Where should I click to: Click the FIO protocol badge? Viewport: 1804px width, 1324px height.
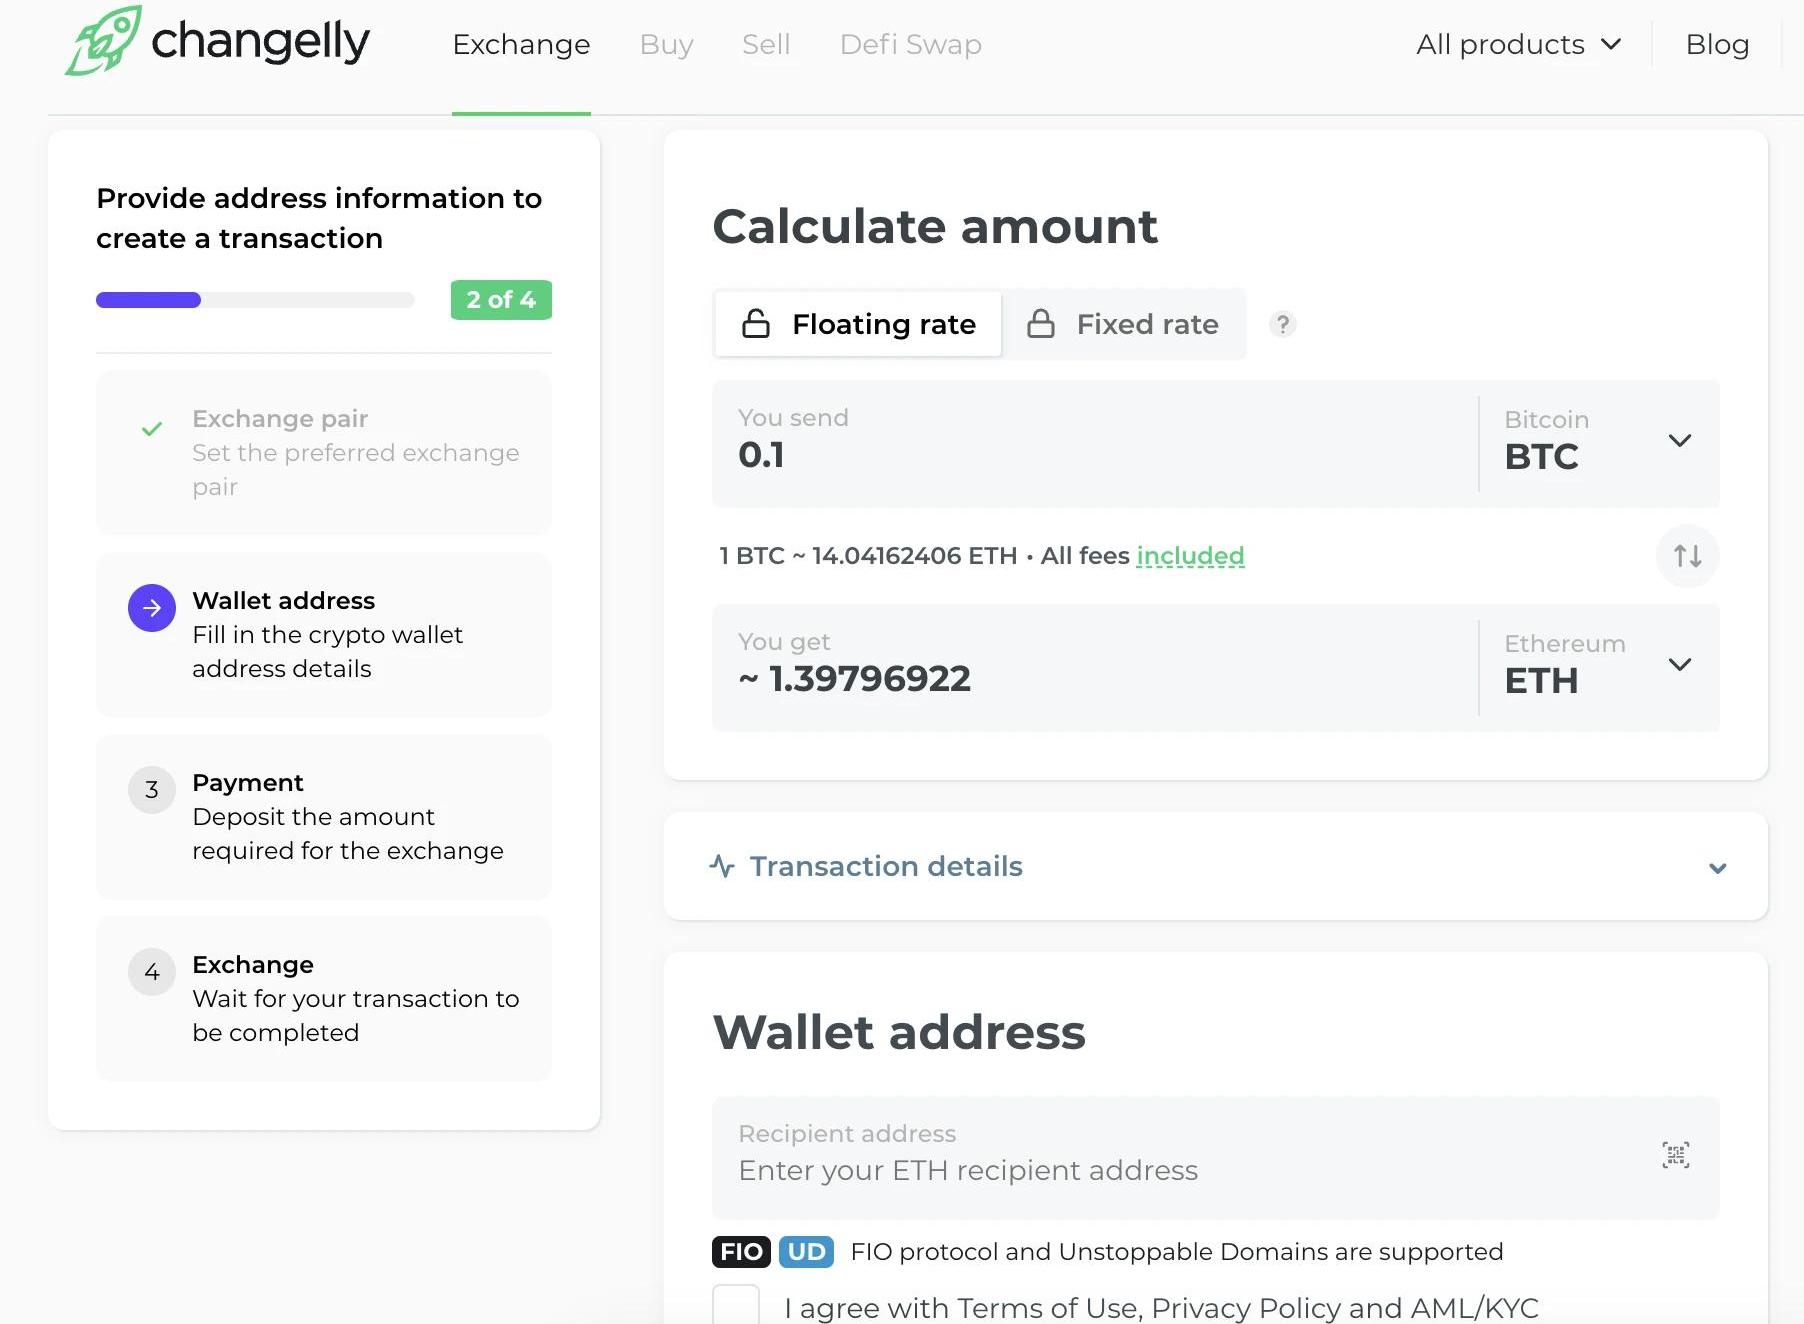tap(741, 1251)
